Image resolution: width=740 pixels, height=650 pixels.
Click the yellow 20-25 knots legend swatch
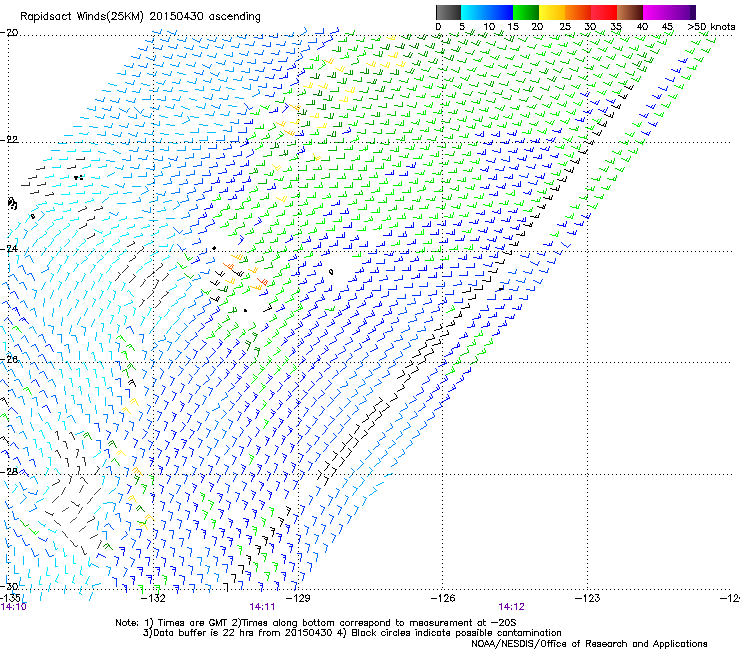pyautogui.click(x=552, y=12)
